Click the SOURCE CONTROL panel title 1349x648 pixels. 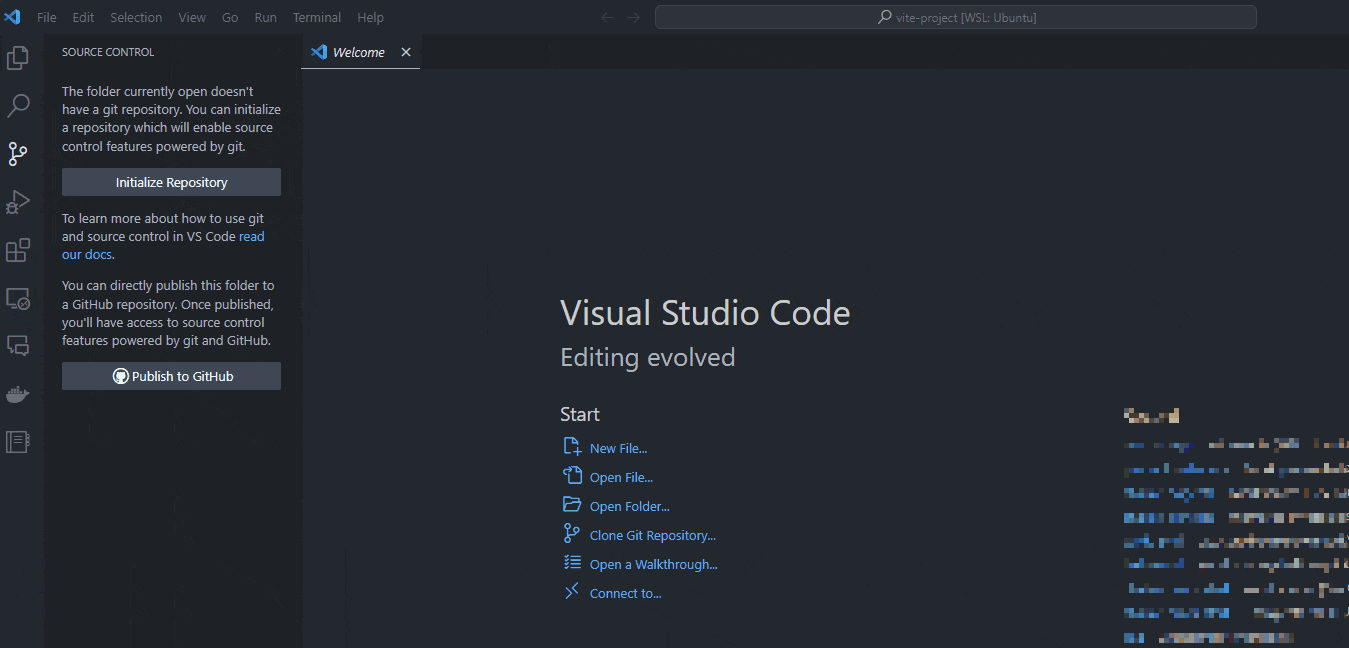[x=108, y=52]
